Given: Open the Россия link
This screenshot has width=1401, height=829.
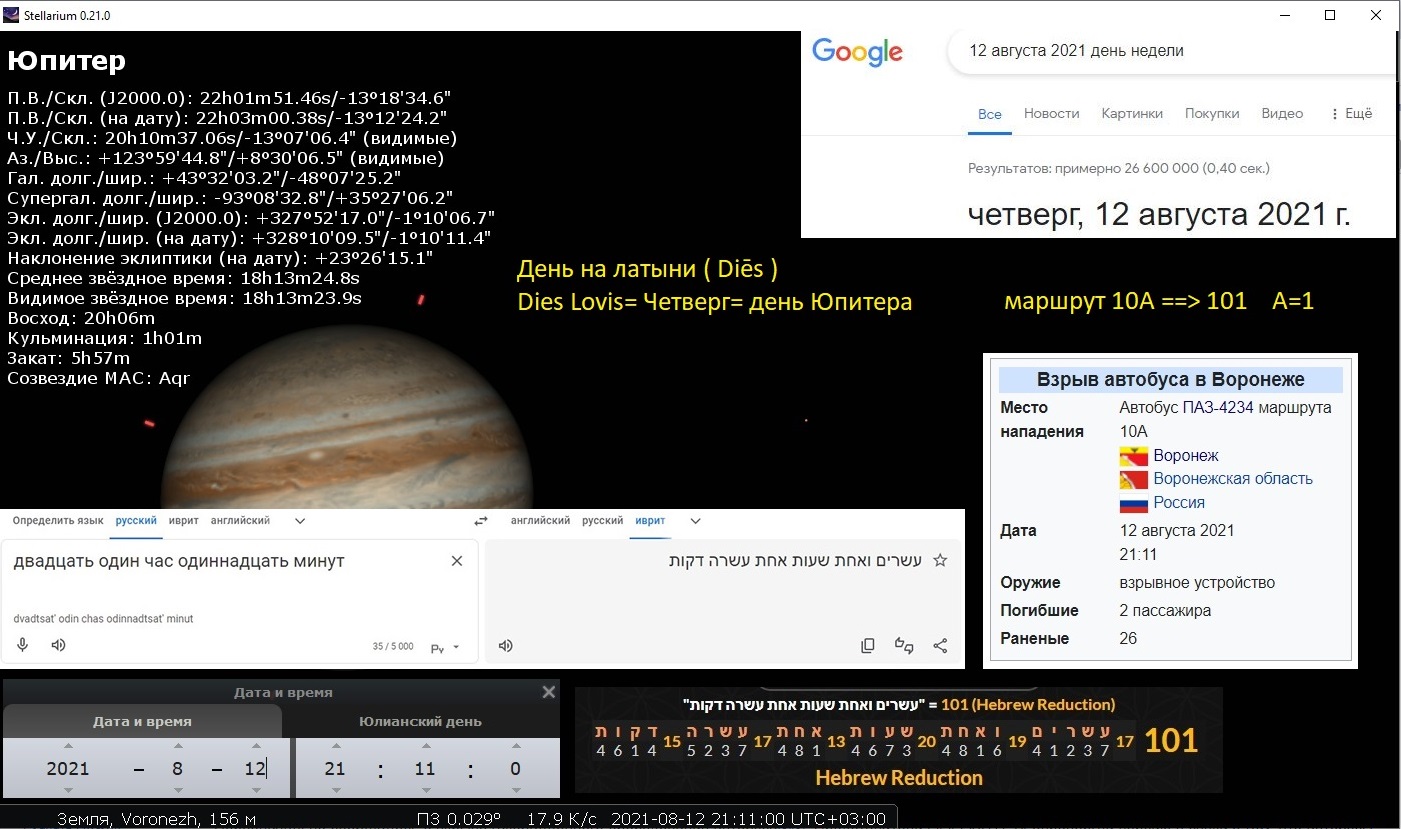Looking at the screenshot, I should [x=1179, y=503].
